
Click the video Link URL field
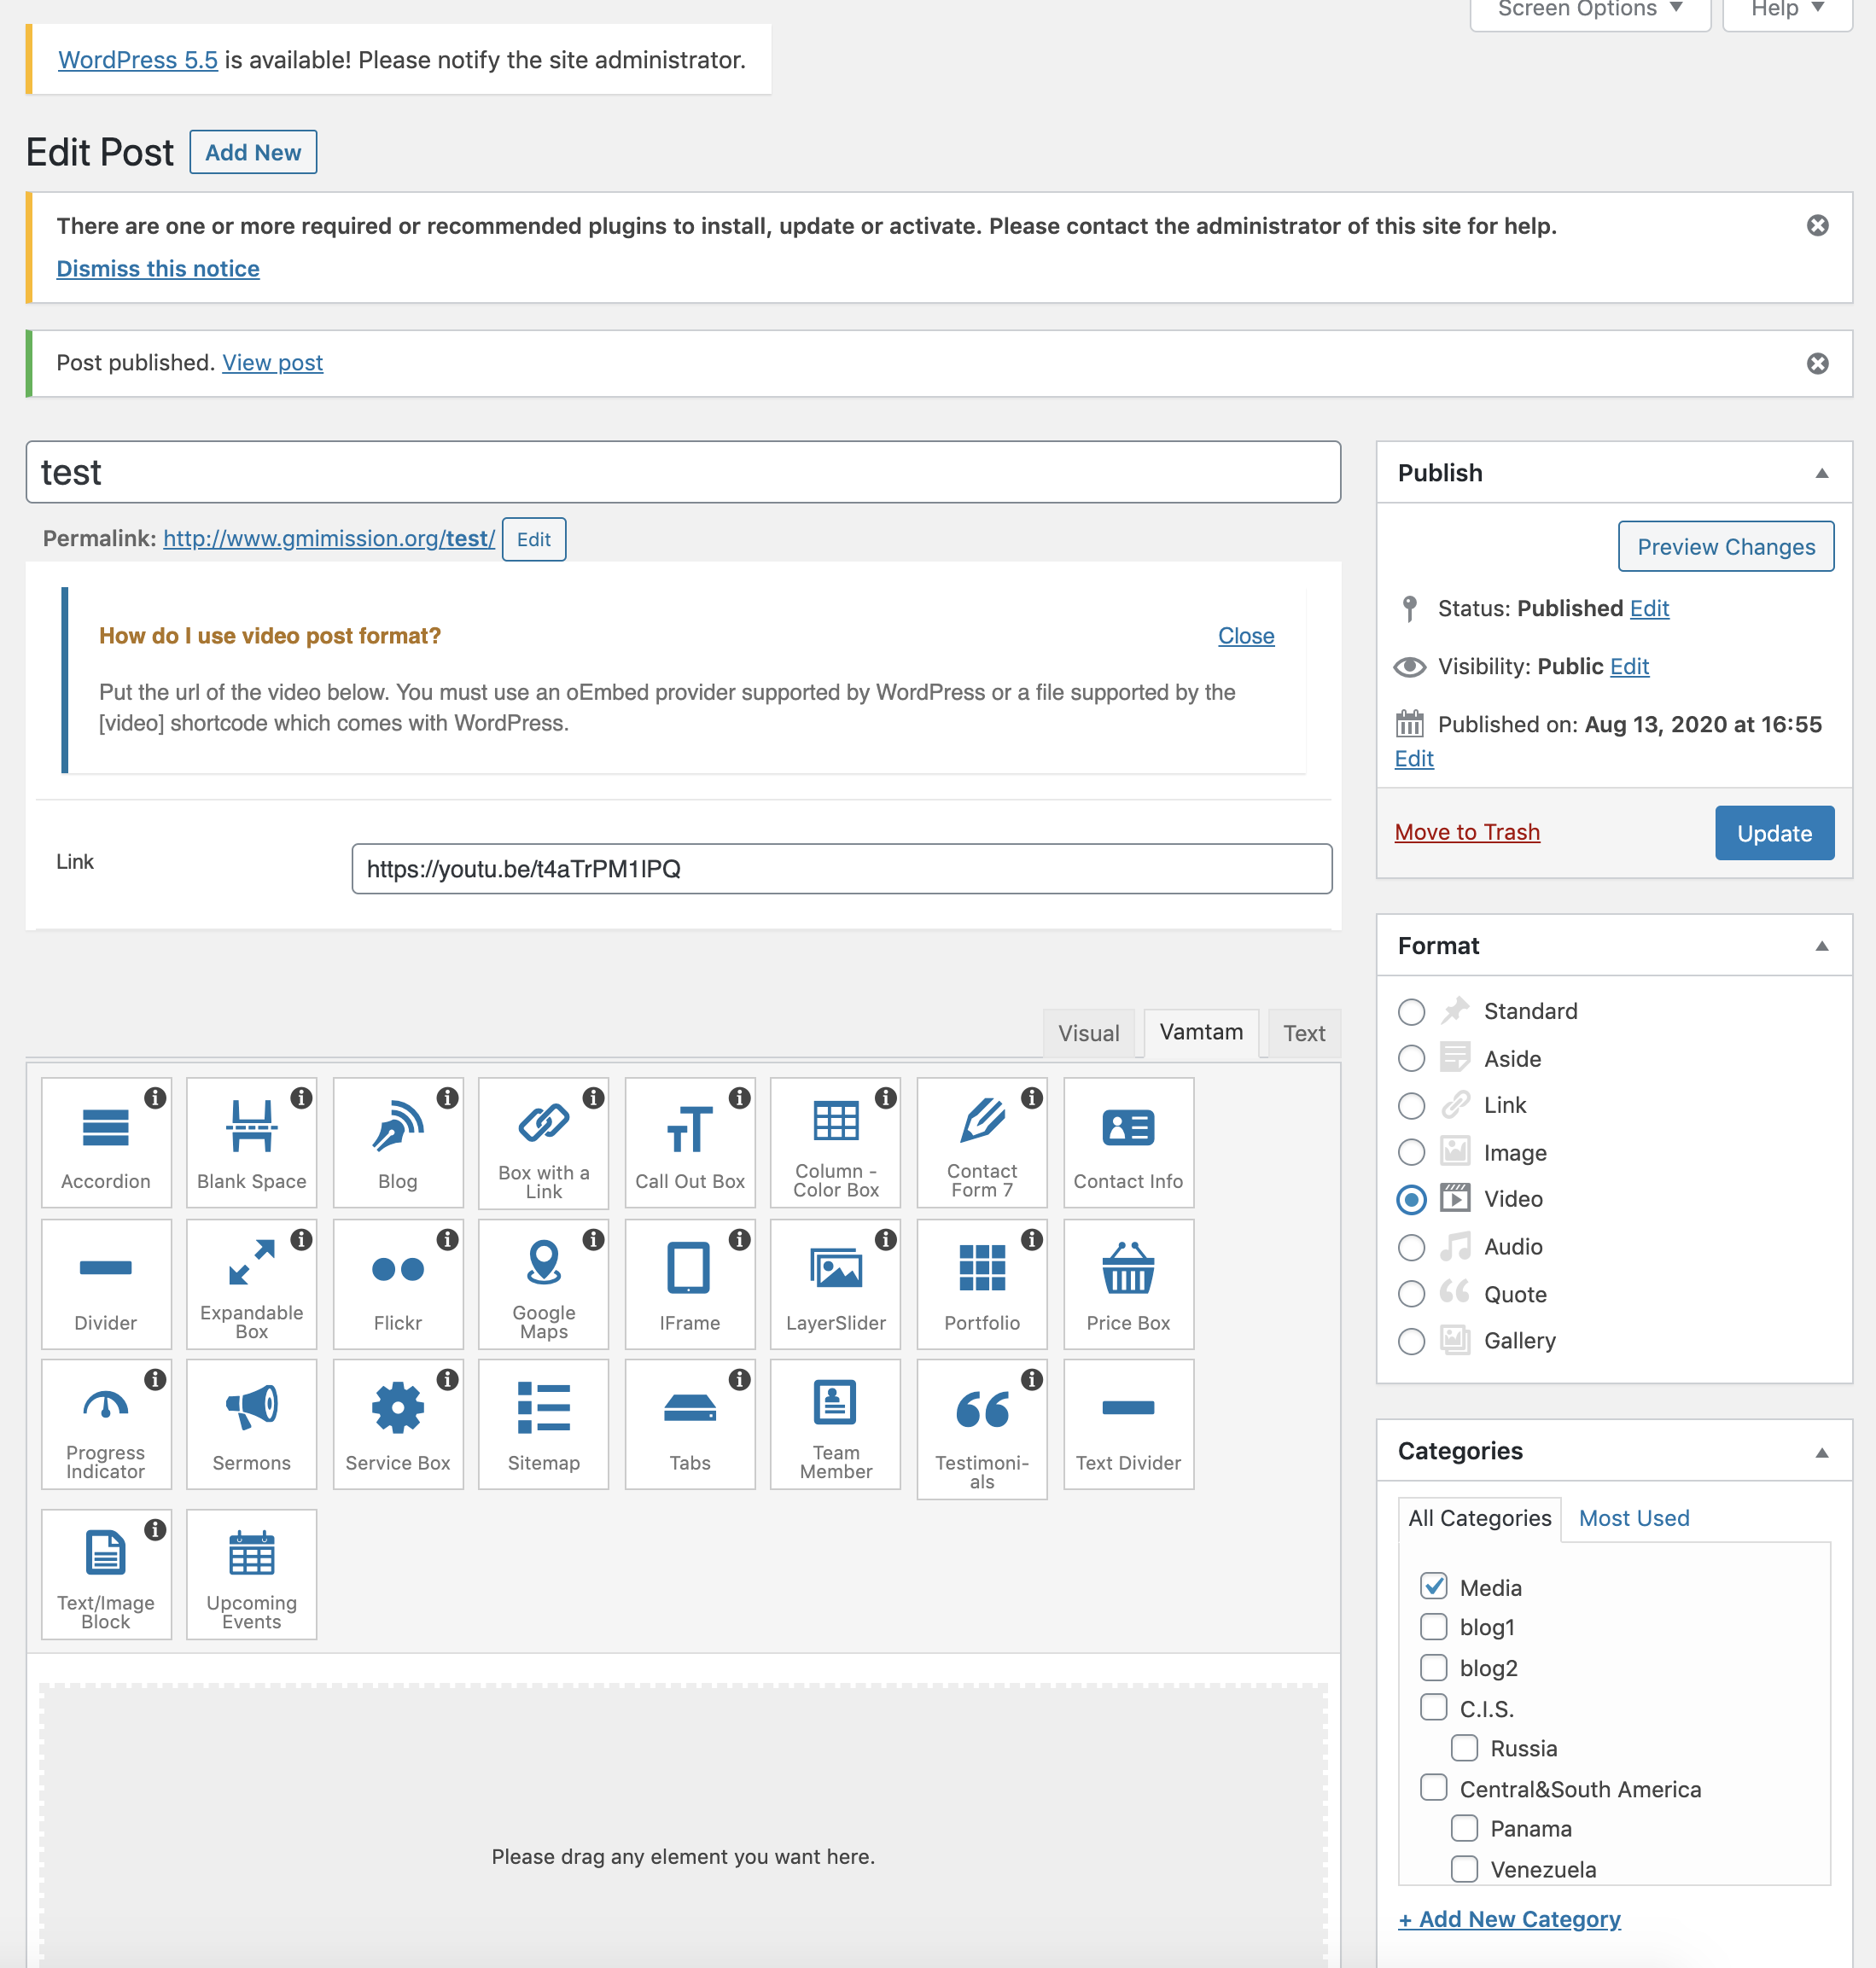841,869
